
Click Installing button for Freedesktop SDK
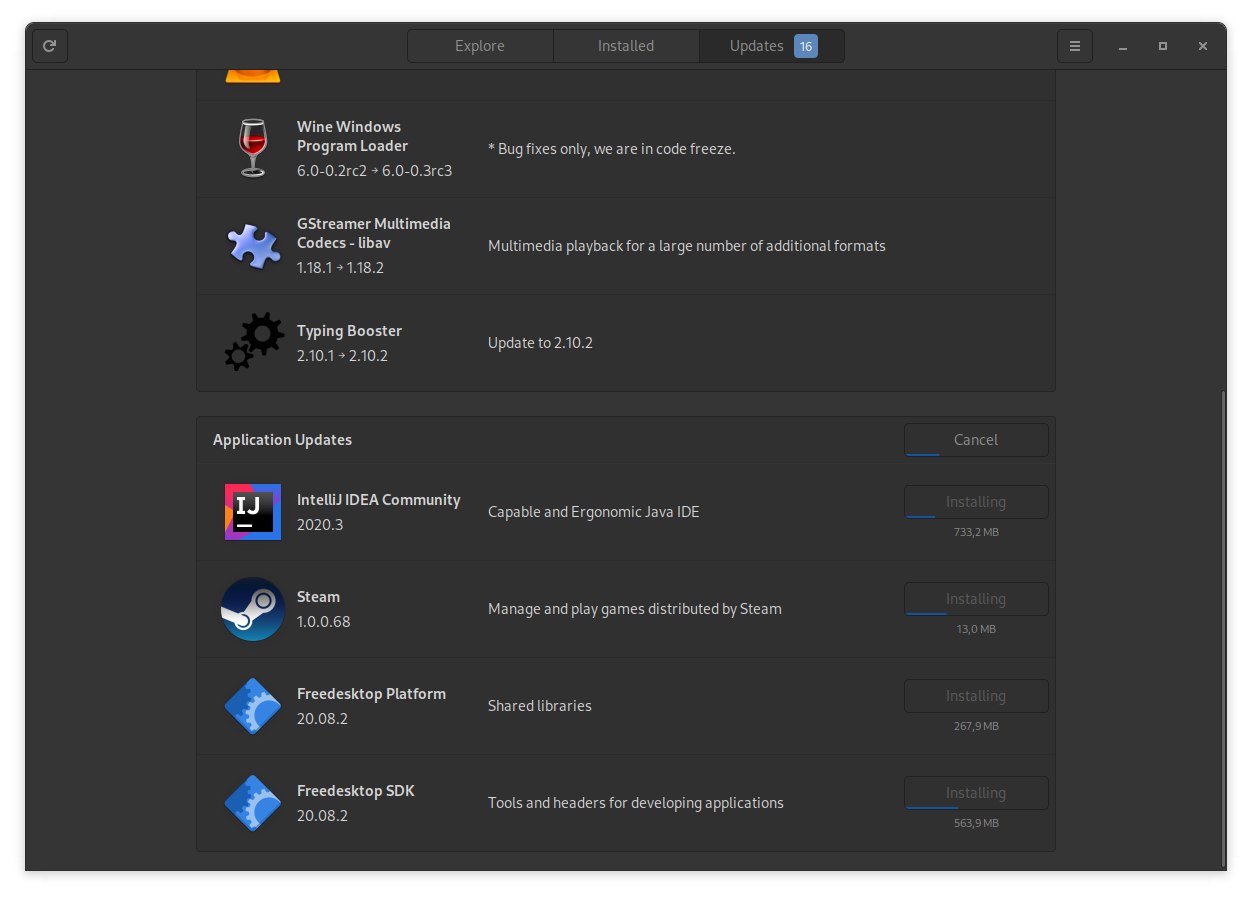click(x=976, y=793)
